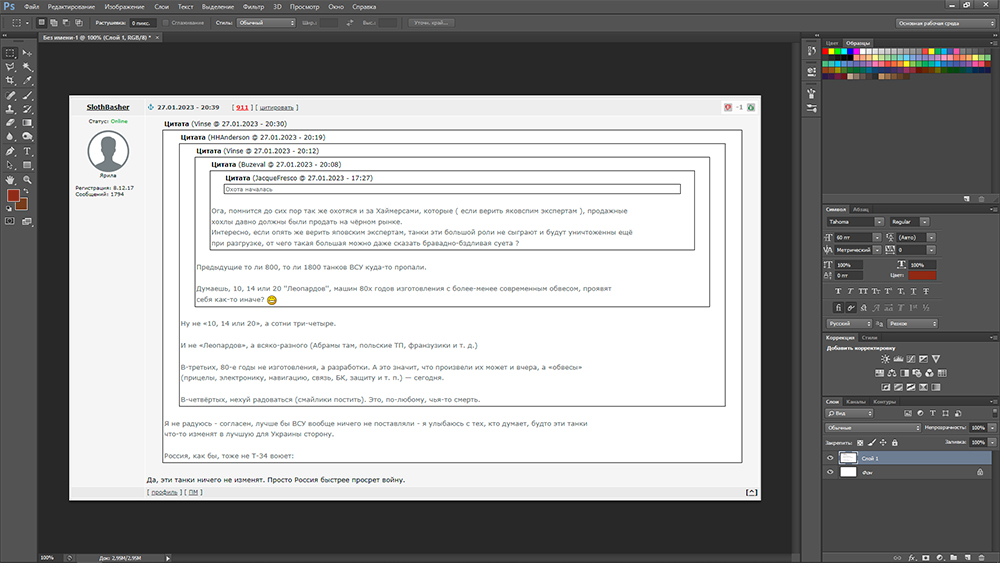This screenshot has width=1000, height=563.
Task: Select the Brush tool
Action: 27,96
